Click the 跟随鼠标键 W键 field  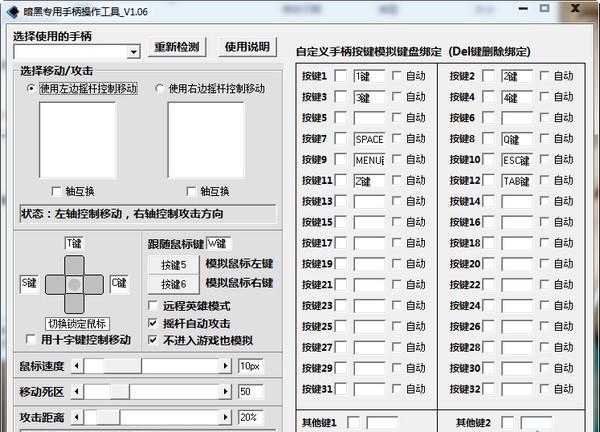[218, 243]
